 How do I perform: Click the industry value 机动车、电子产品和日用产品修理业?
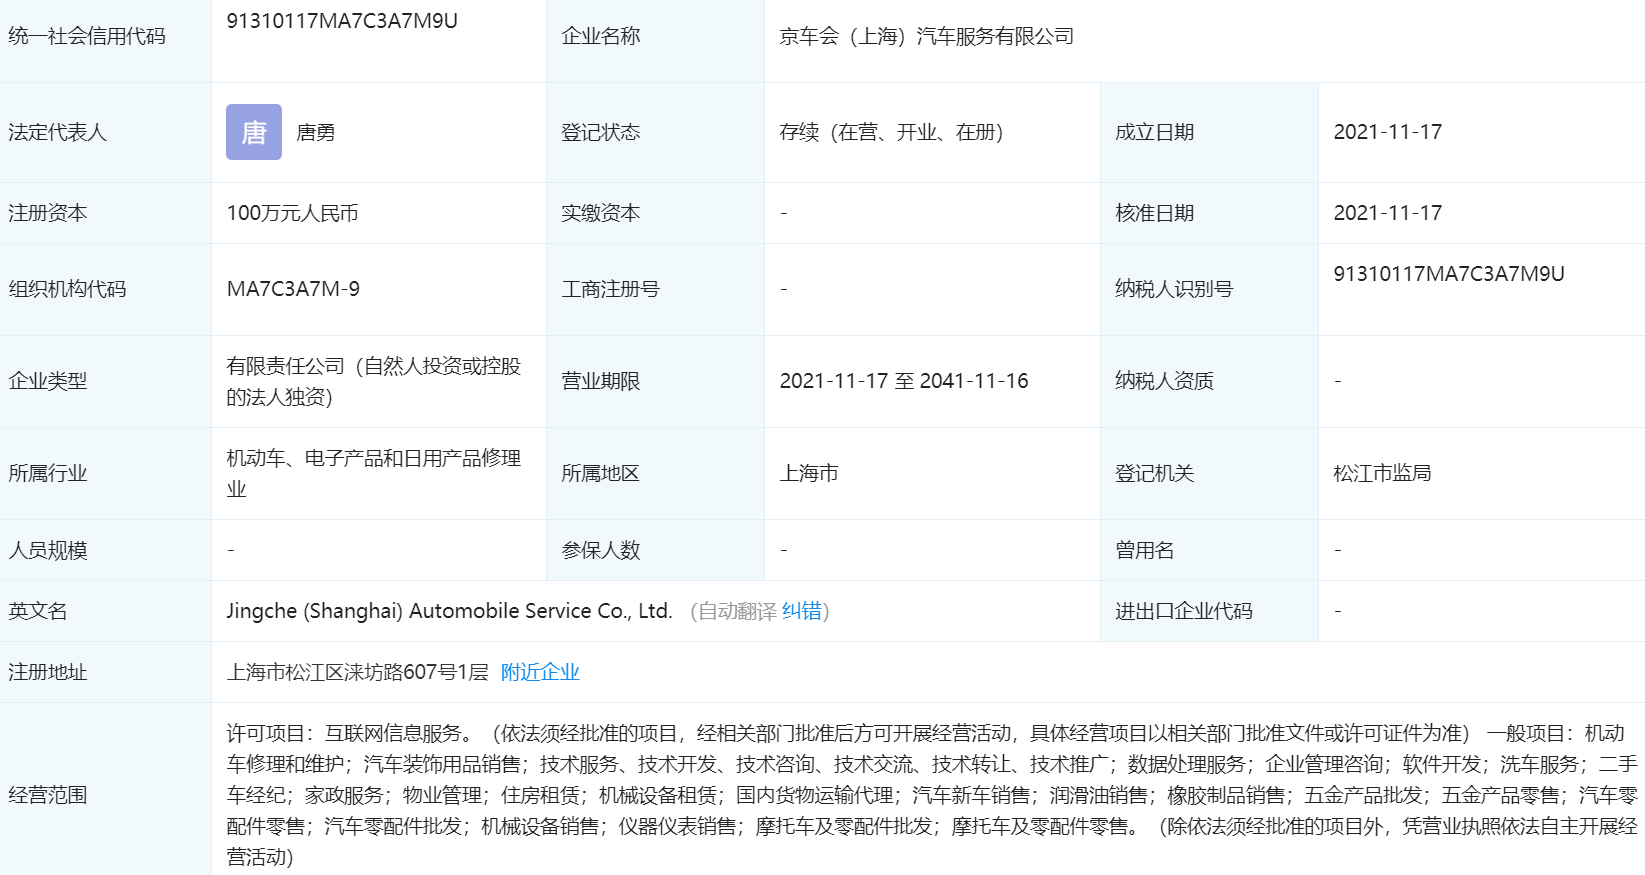point(374,473)
